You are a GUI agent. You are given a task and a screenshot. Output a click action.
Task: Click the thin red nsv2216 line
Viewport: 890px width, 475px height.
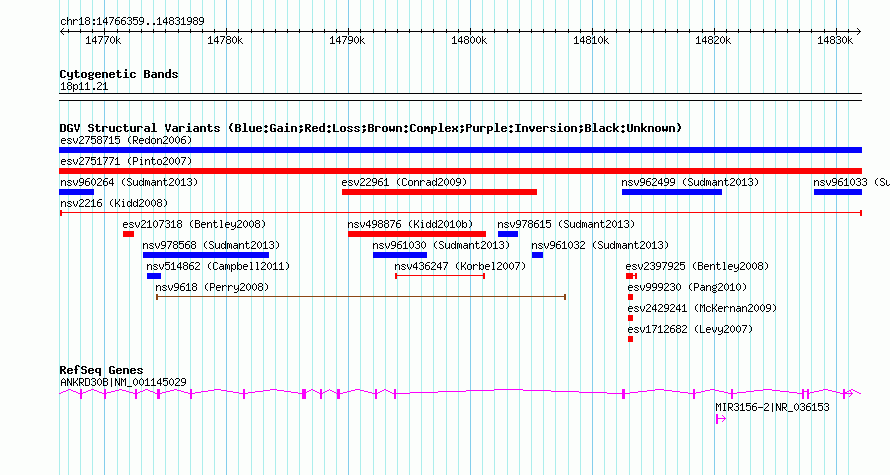pos(461,213)
